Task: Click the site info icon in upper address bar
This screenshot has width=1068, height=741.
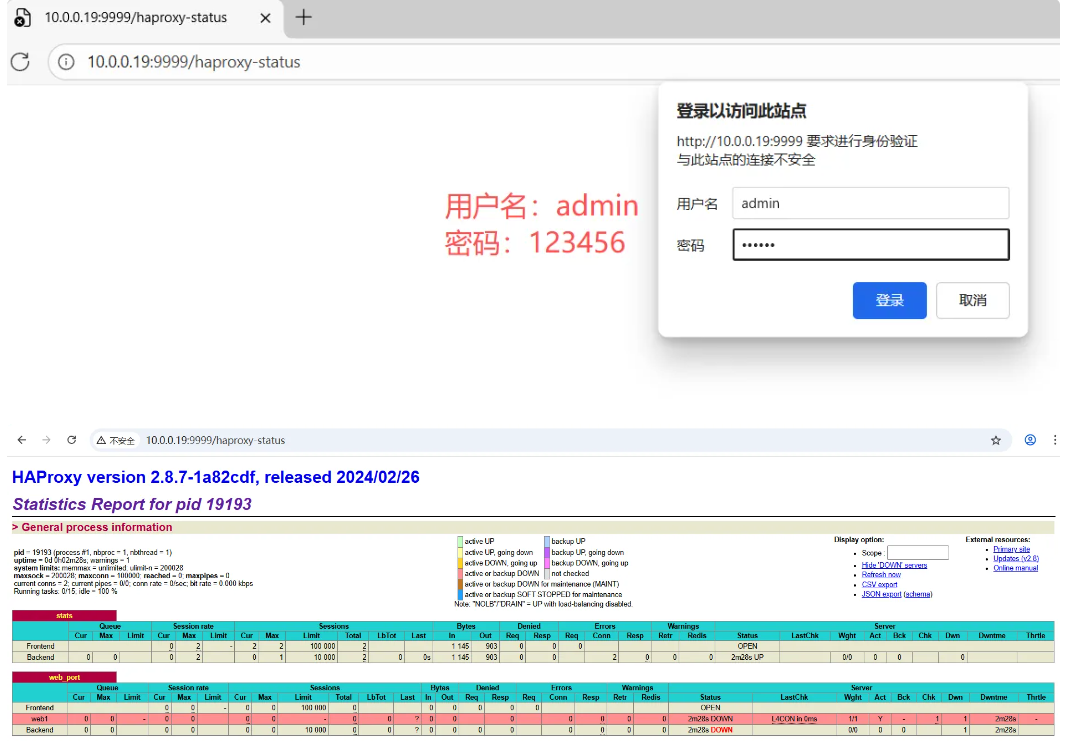Action: (67, 62)
